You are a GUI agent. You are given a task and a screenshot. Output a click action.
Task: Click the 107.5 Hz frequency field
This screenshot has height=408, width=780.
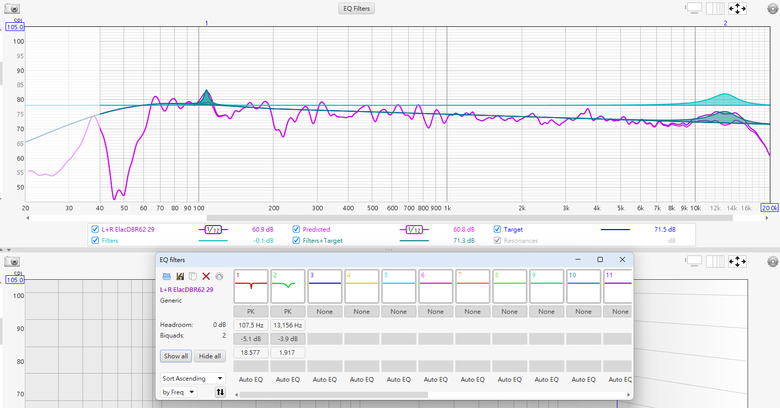click(251, 325)
